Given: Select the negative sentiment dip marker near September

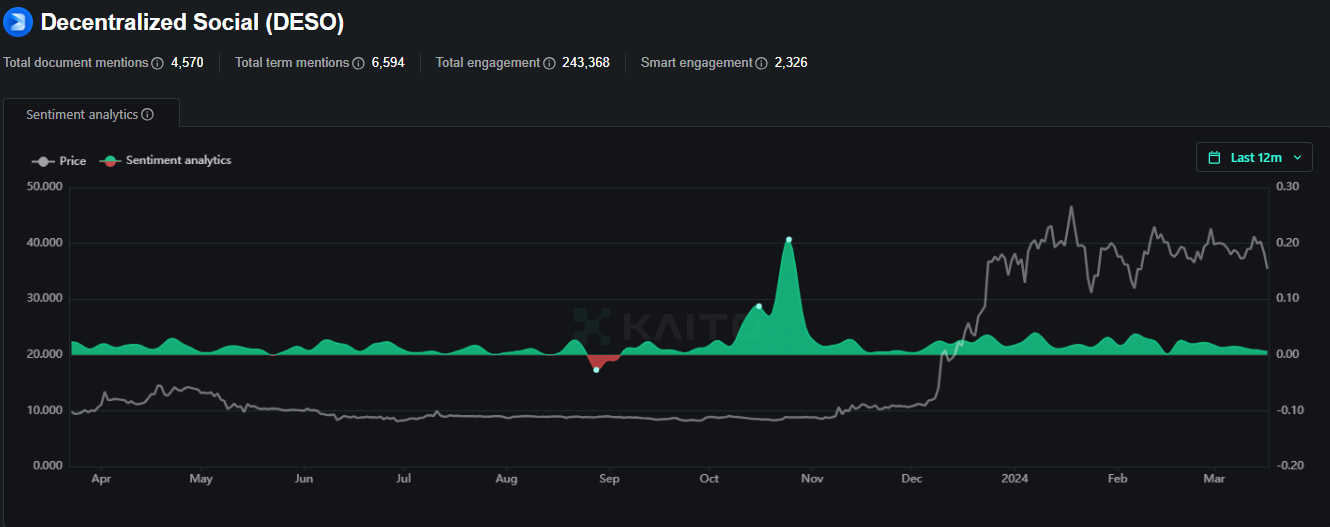Looking at the screenshot, I should click(x=596, y=370).
